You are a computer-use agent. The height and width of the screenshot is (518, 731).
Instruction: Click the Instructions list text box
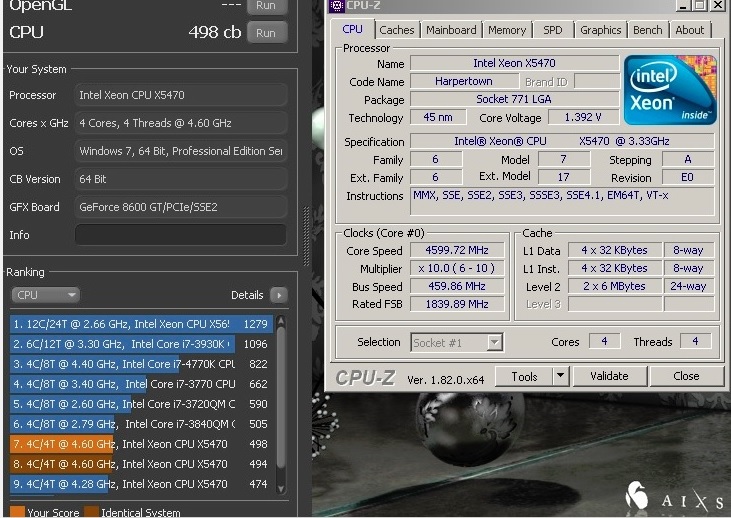(x=562, y=201)
